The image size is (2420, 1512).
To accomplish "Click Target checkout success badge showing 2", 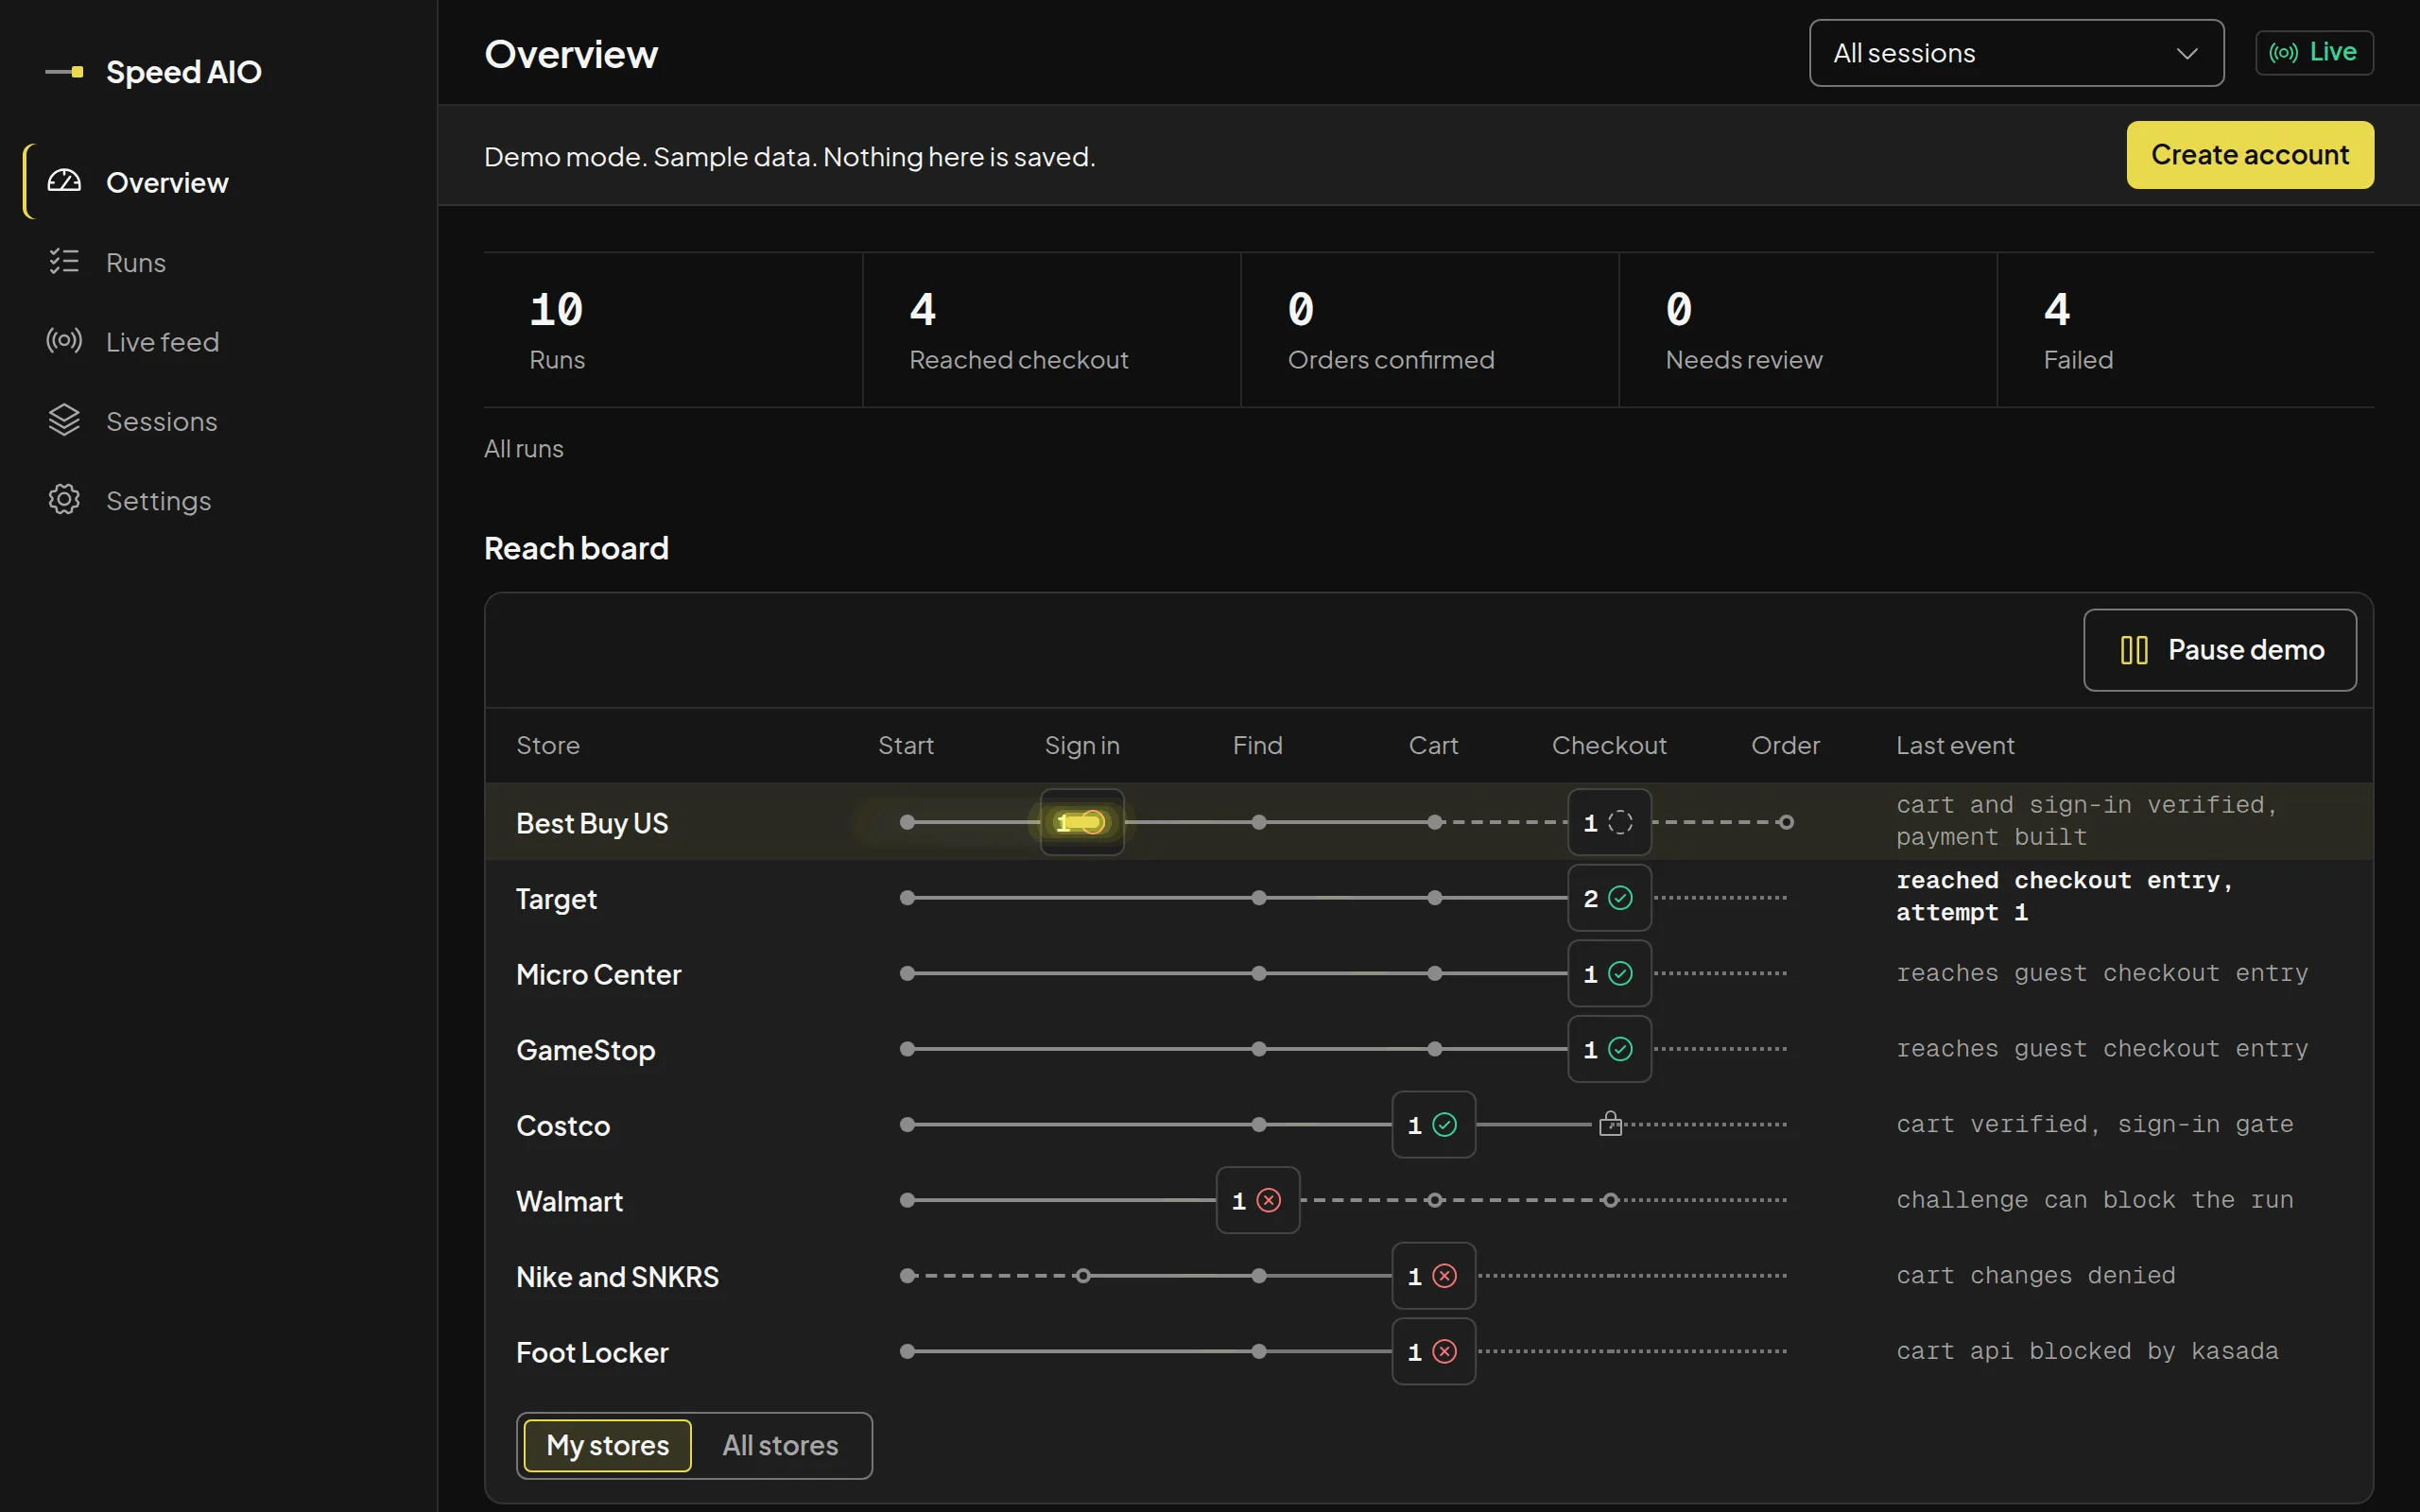I will (x=1609, y=898).
